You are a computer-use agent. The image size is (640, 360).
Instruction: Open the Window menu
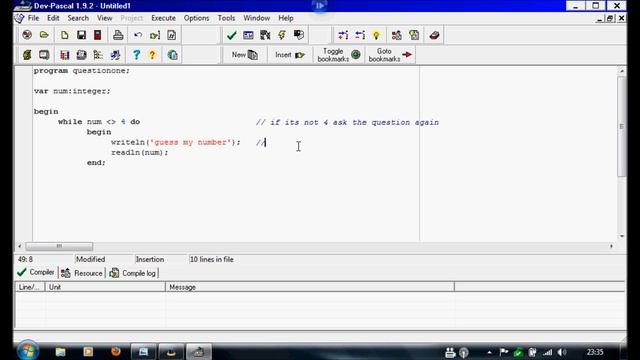point(256,18)
